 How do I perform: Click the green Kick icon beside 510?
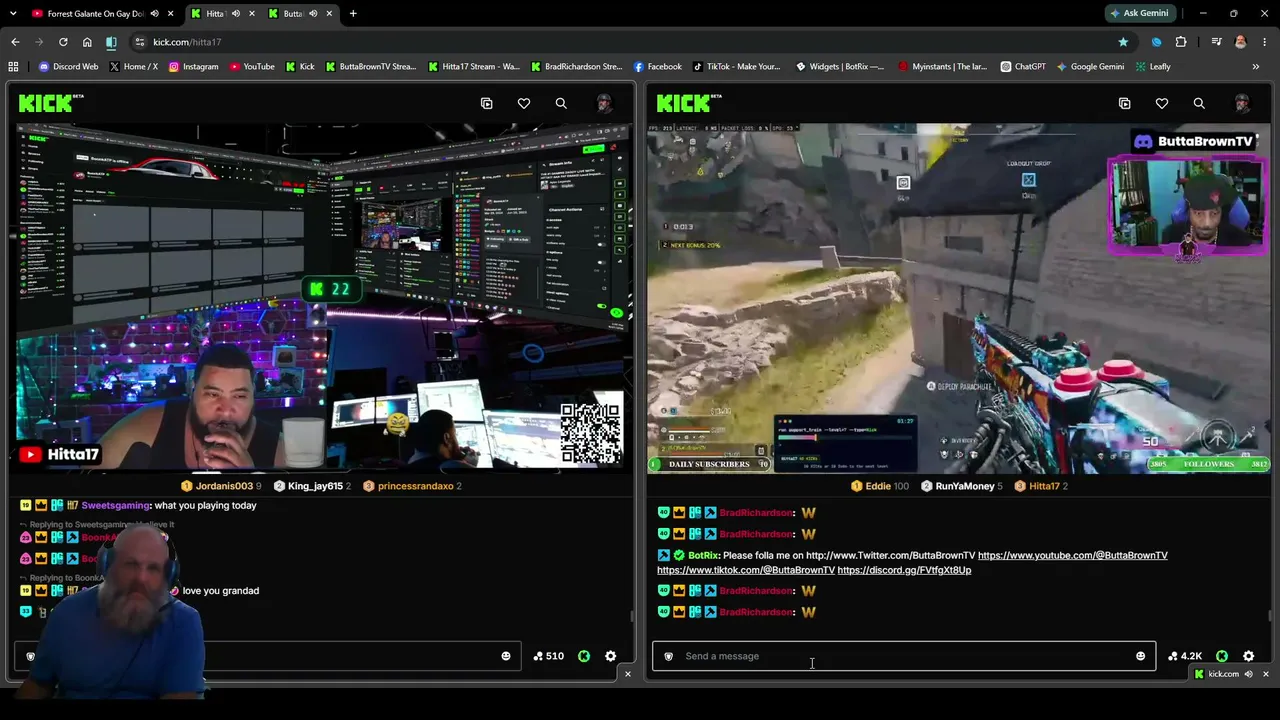tap(584, 656)
